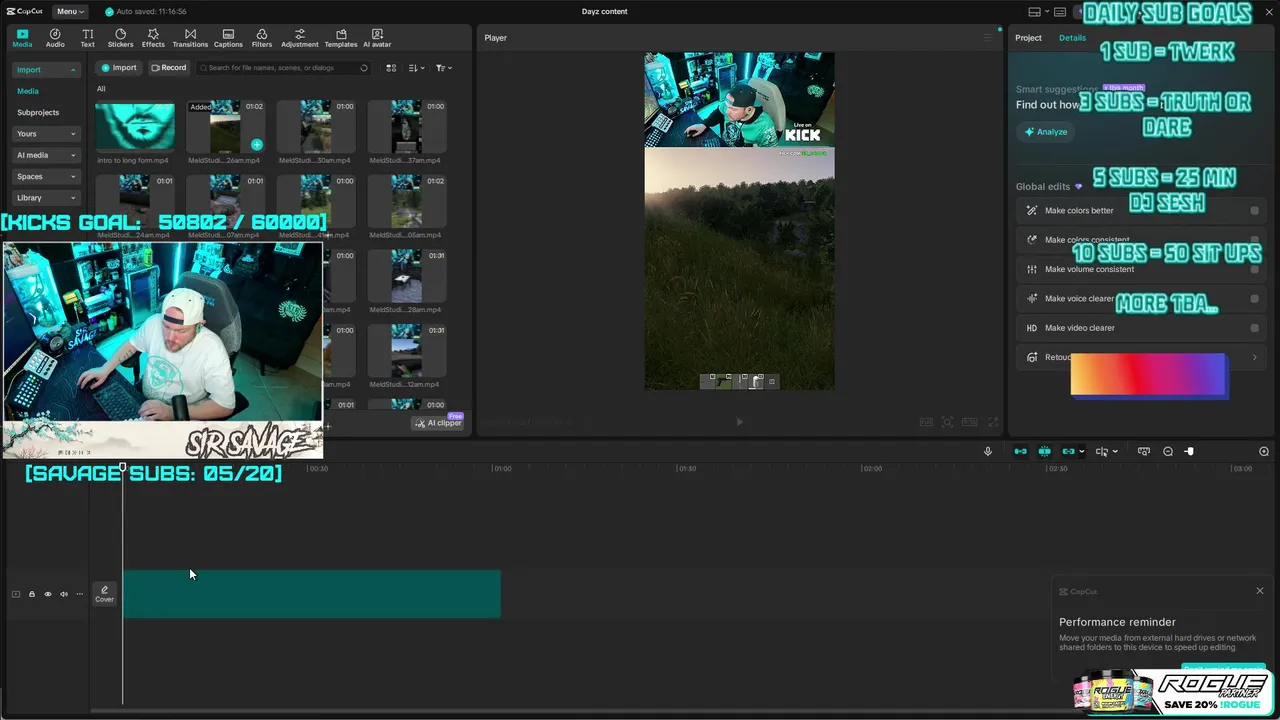Viewport: 1280px width, 720px height.
Task: Click the Record button
Action: point(169,68)
